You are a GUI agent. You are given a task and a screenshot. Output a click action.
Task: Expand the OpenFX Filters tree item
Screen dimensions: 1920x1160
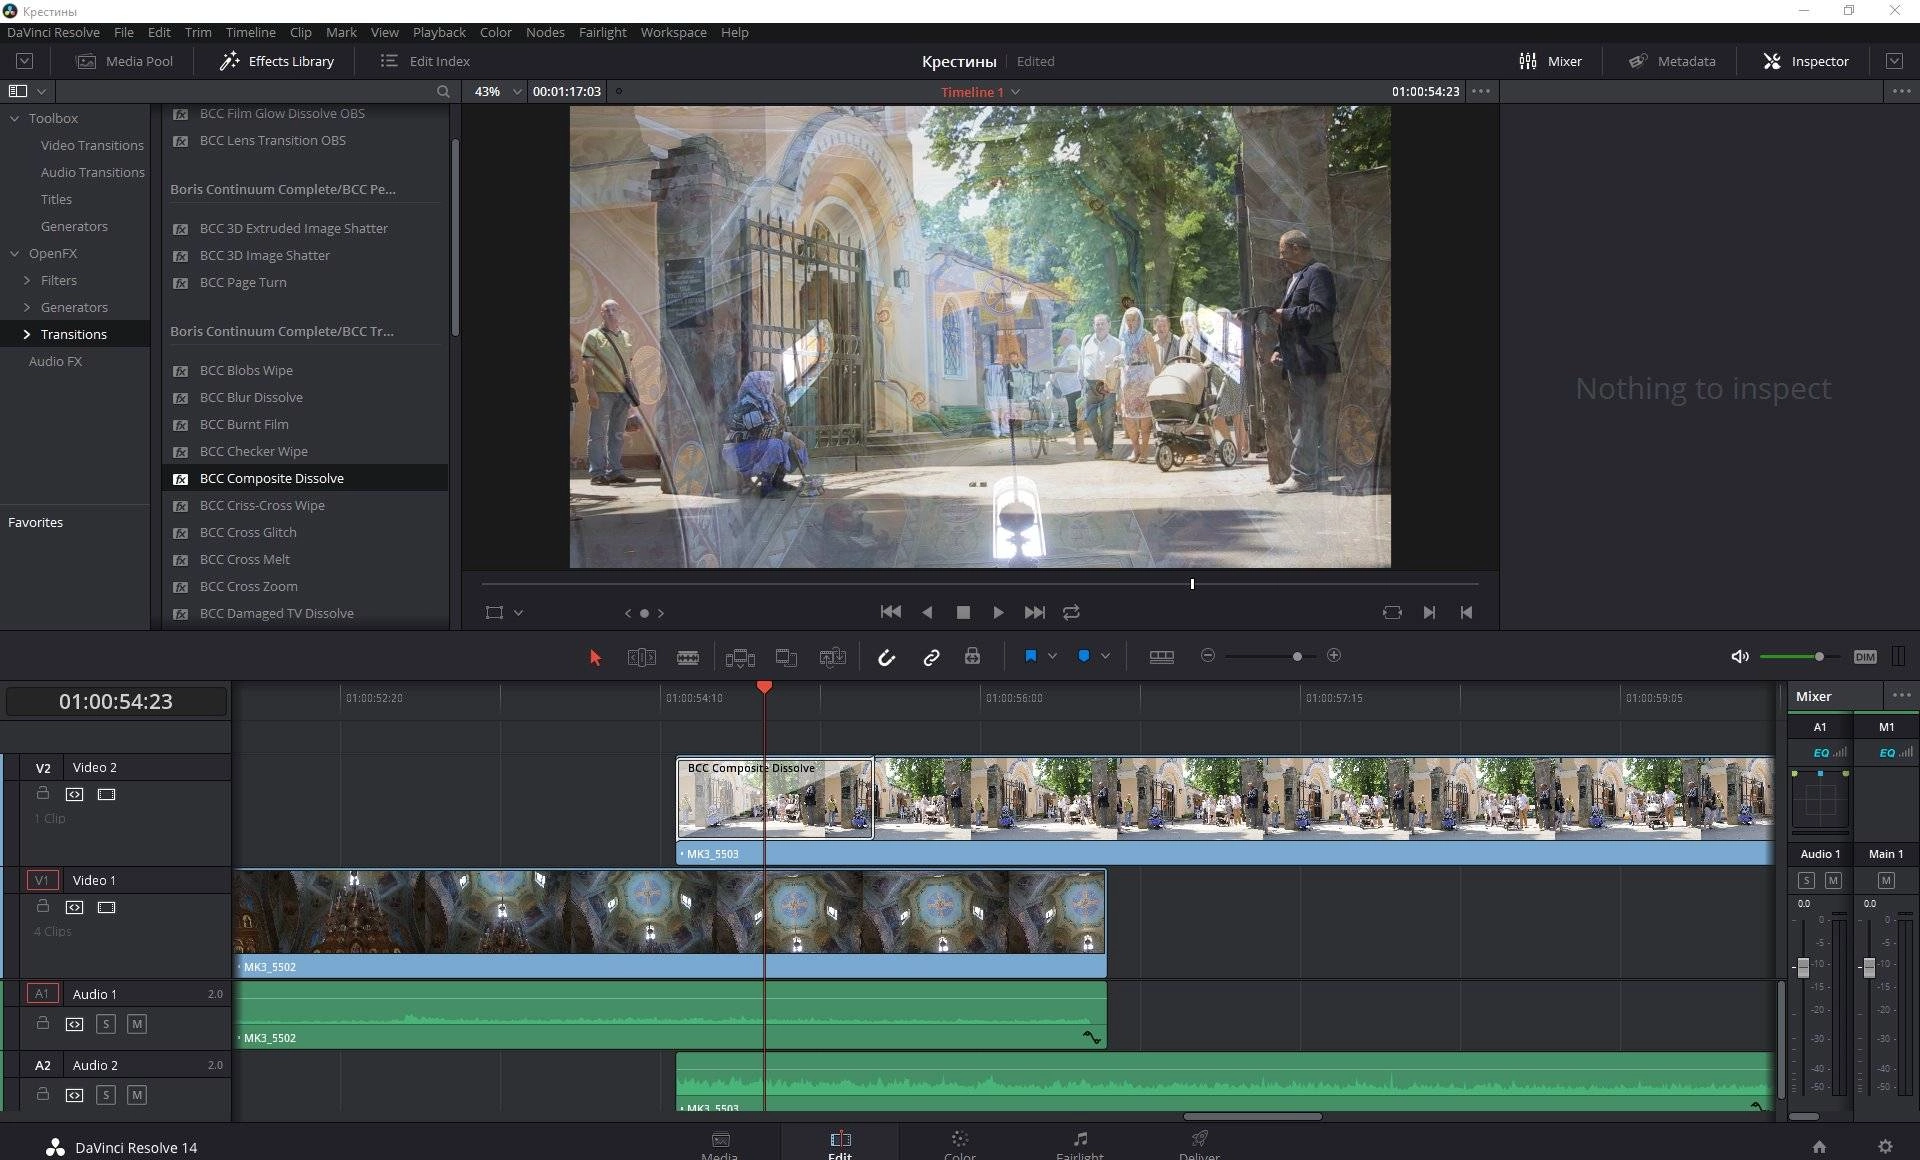click(27, 280)
